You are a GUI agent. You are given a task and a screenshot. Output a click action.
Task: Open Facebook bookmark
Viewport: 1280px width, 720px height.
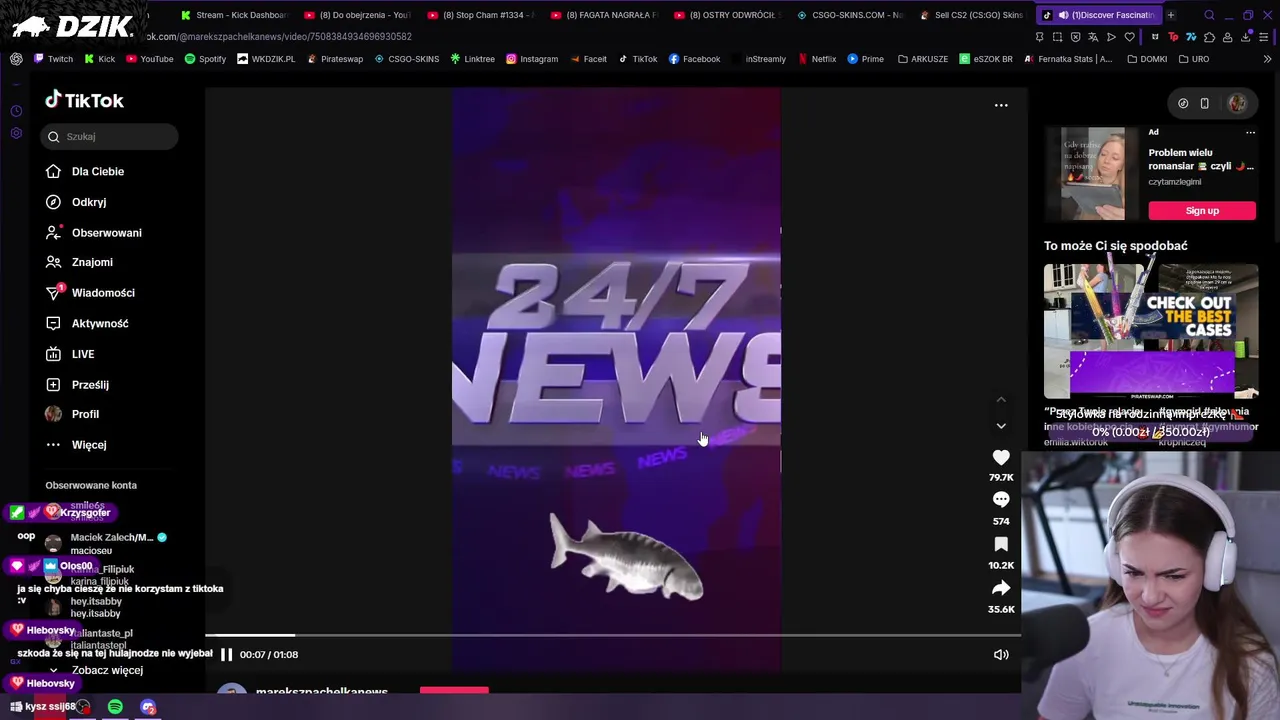point(694,59)
